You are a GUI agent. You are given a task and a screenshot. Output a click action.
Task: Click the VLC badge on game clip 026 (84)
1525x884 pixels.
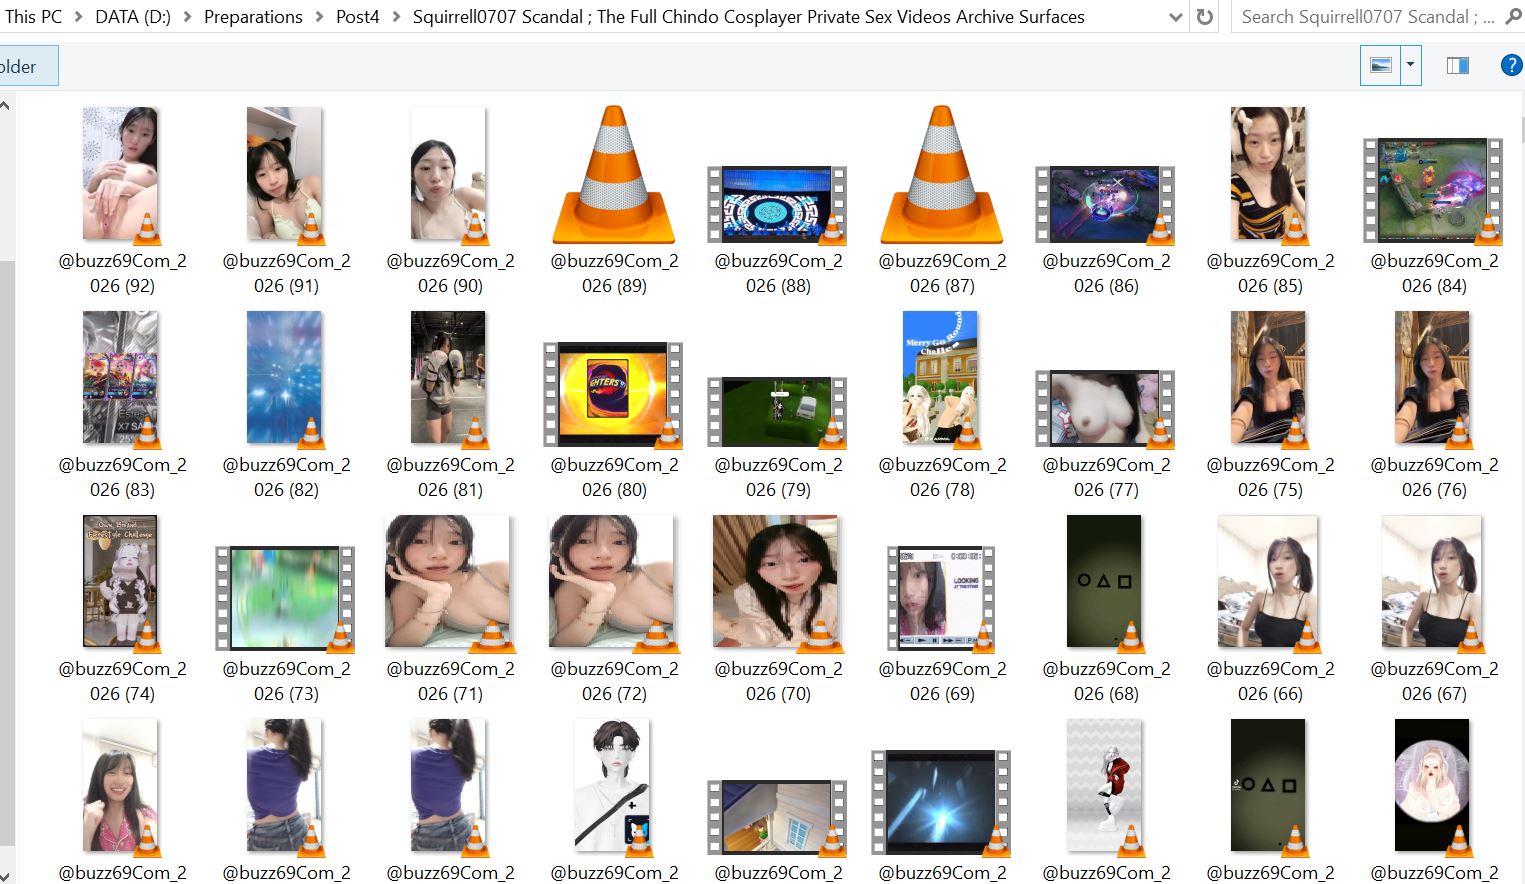tap(1489, 229)
